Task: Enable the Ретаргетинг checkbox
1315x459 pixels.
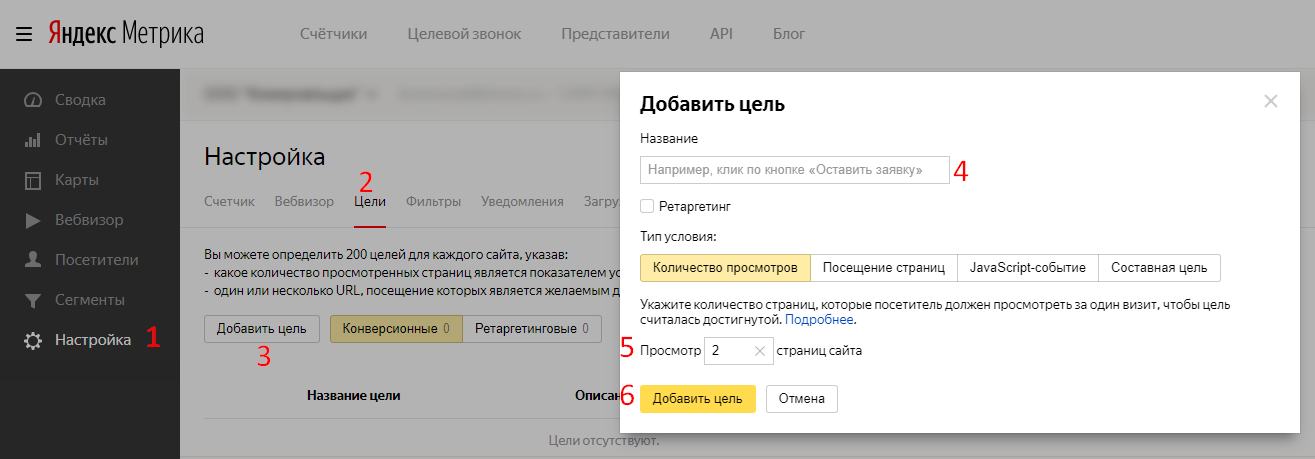Action: [647, 205]
